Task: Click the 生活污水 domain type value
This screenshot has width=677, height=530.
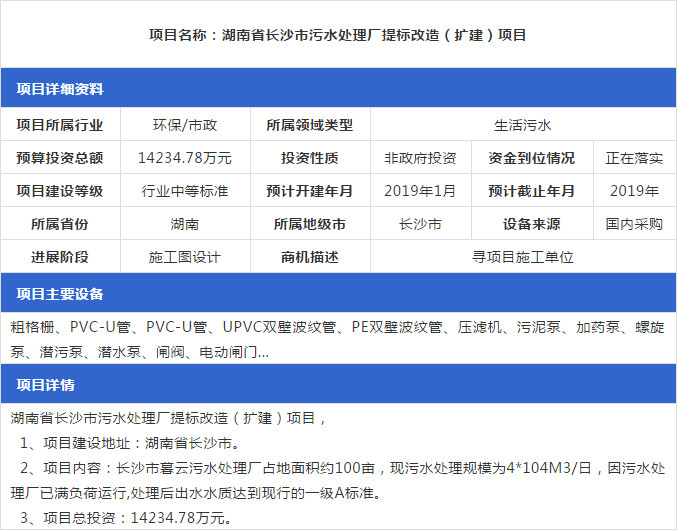Action: pos(522,125)
